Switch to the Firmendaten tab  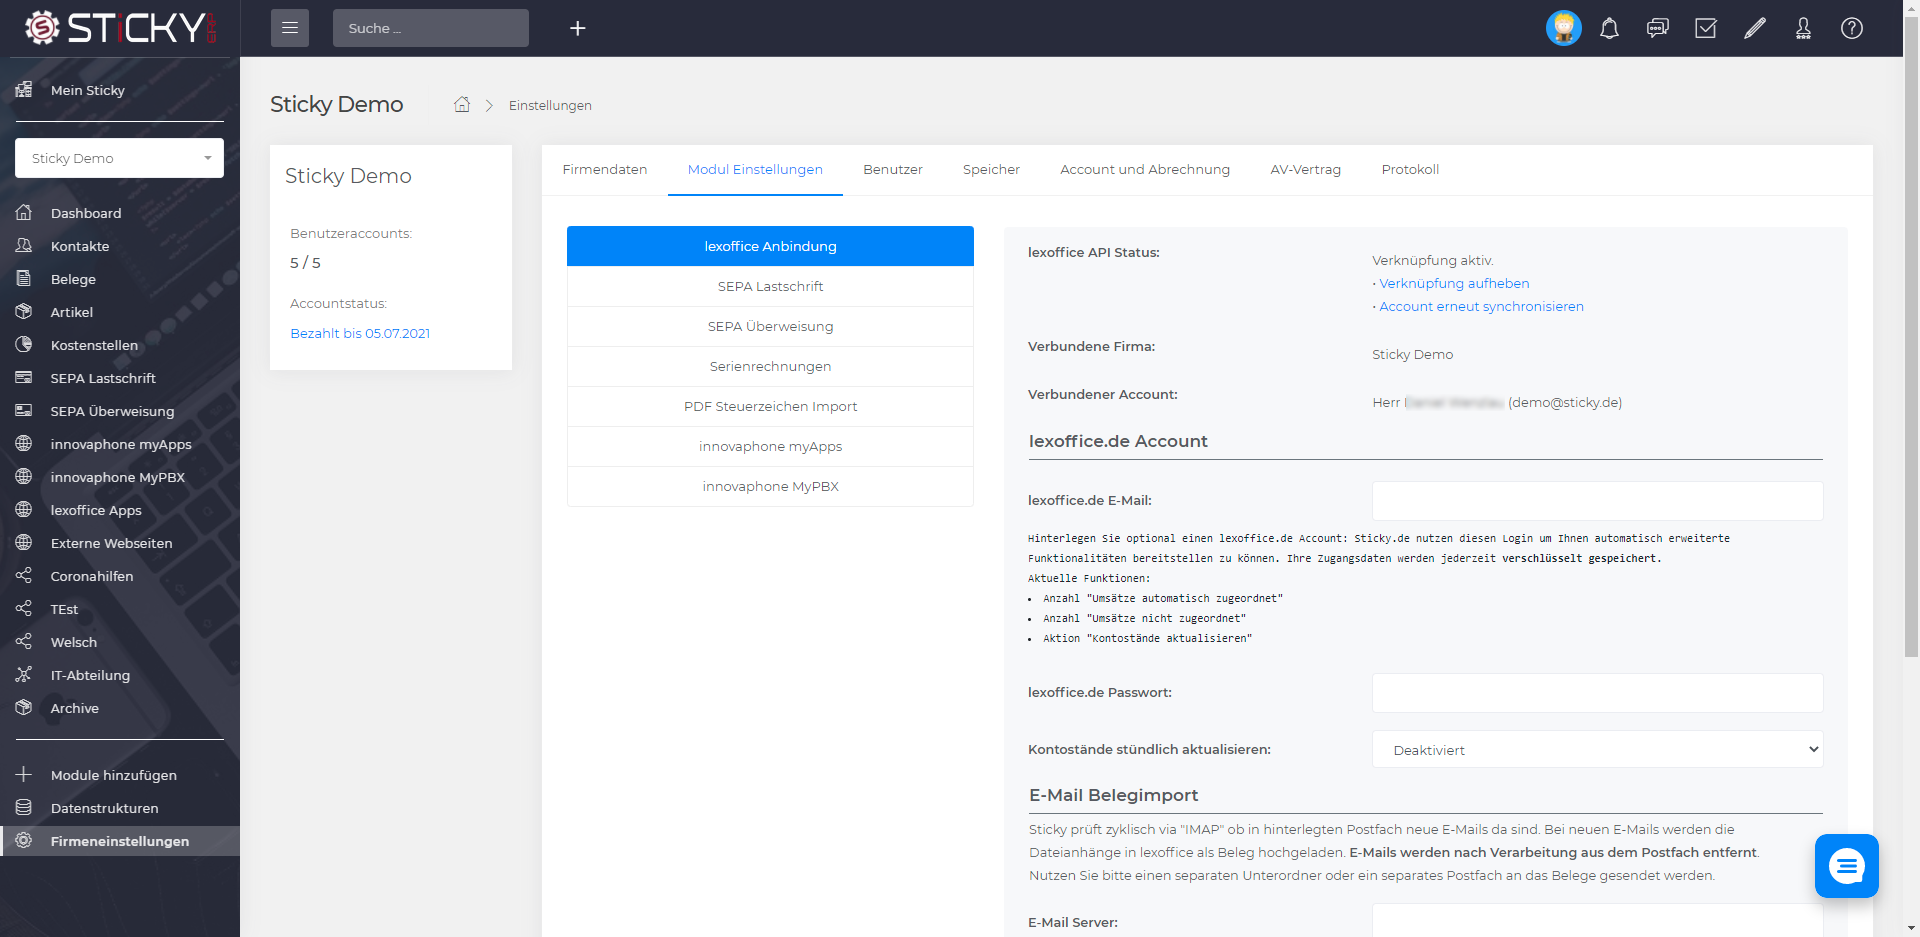(605, 169)
